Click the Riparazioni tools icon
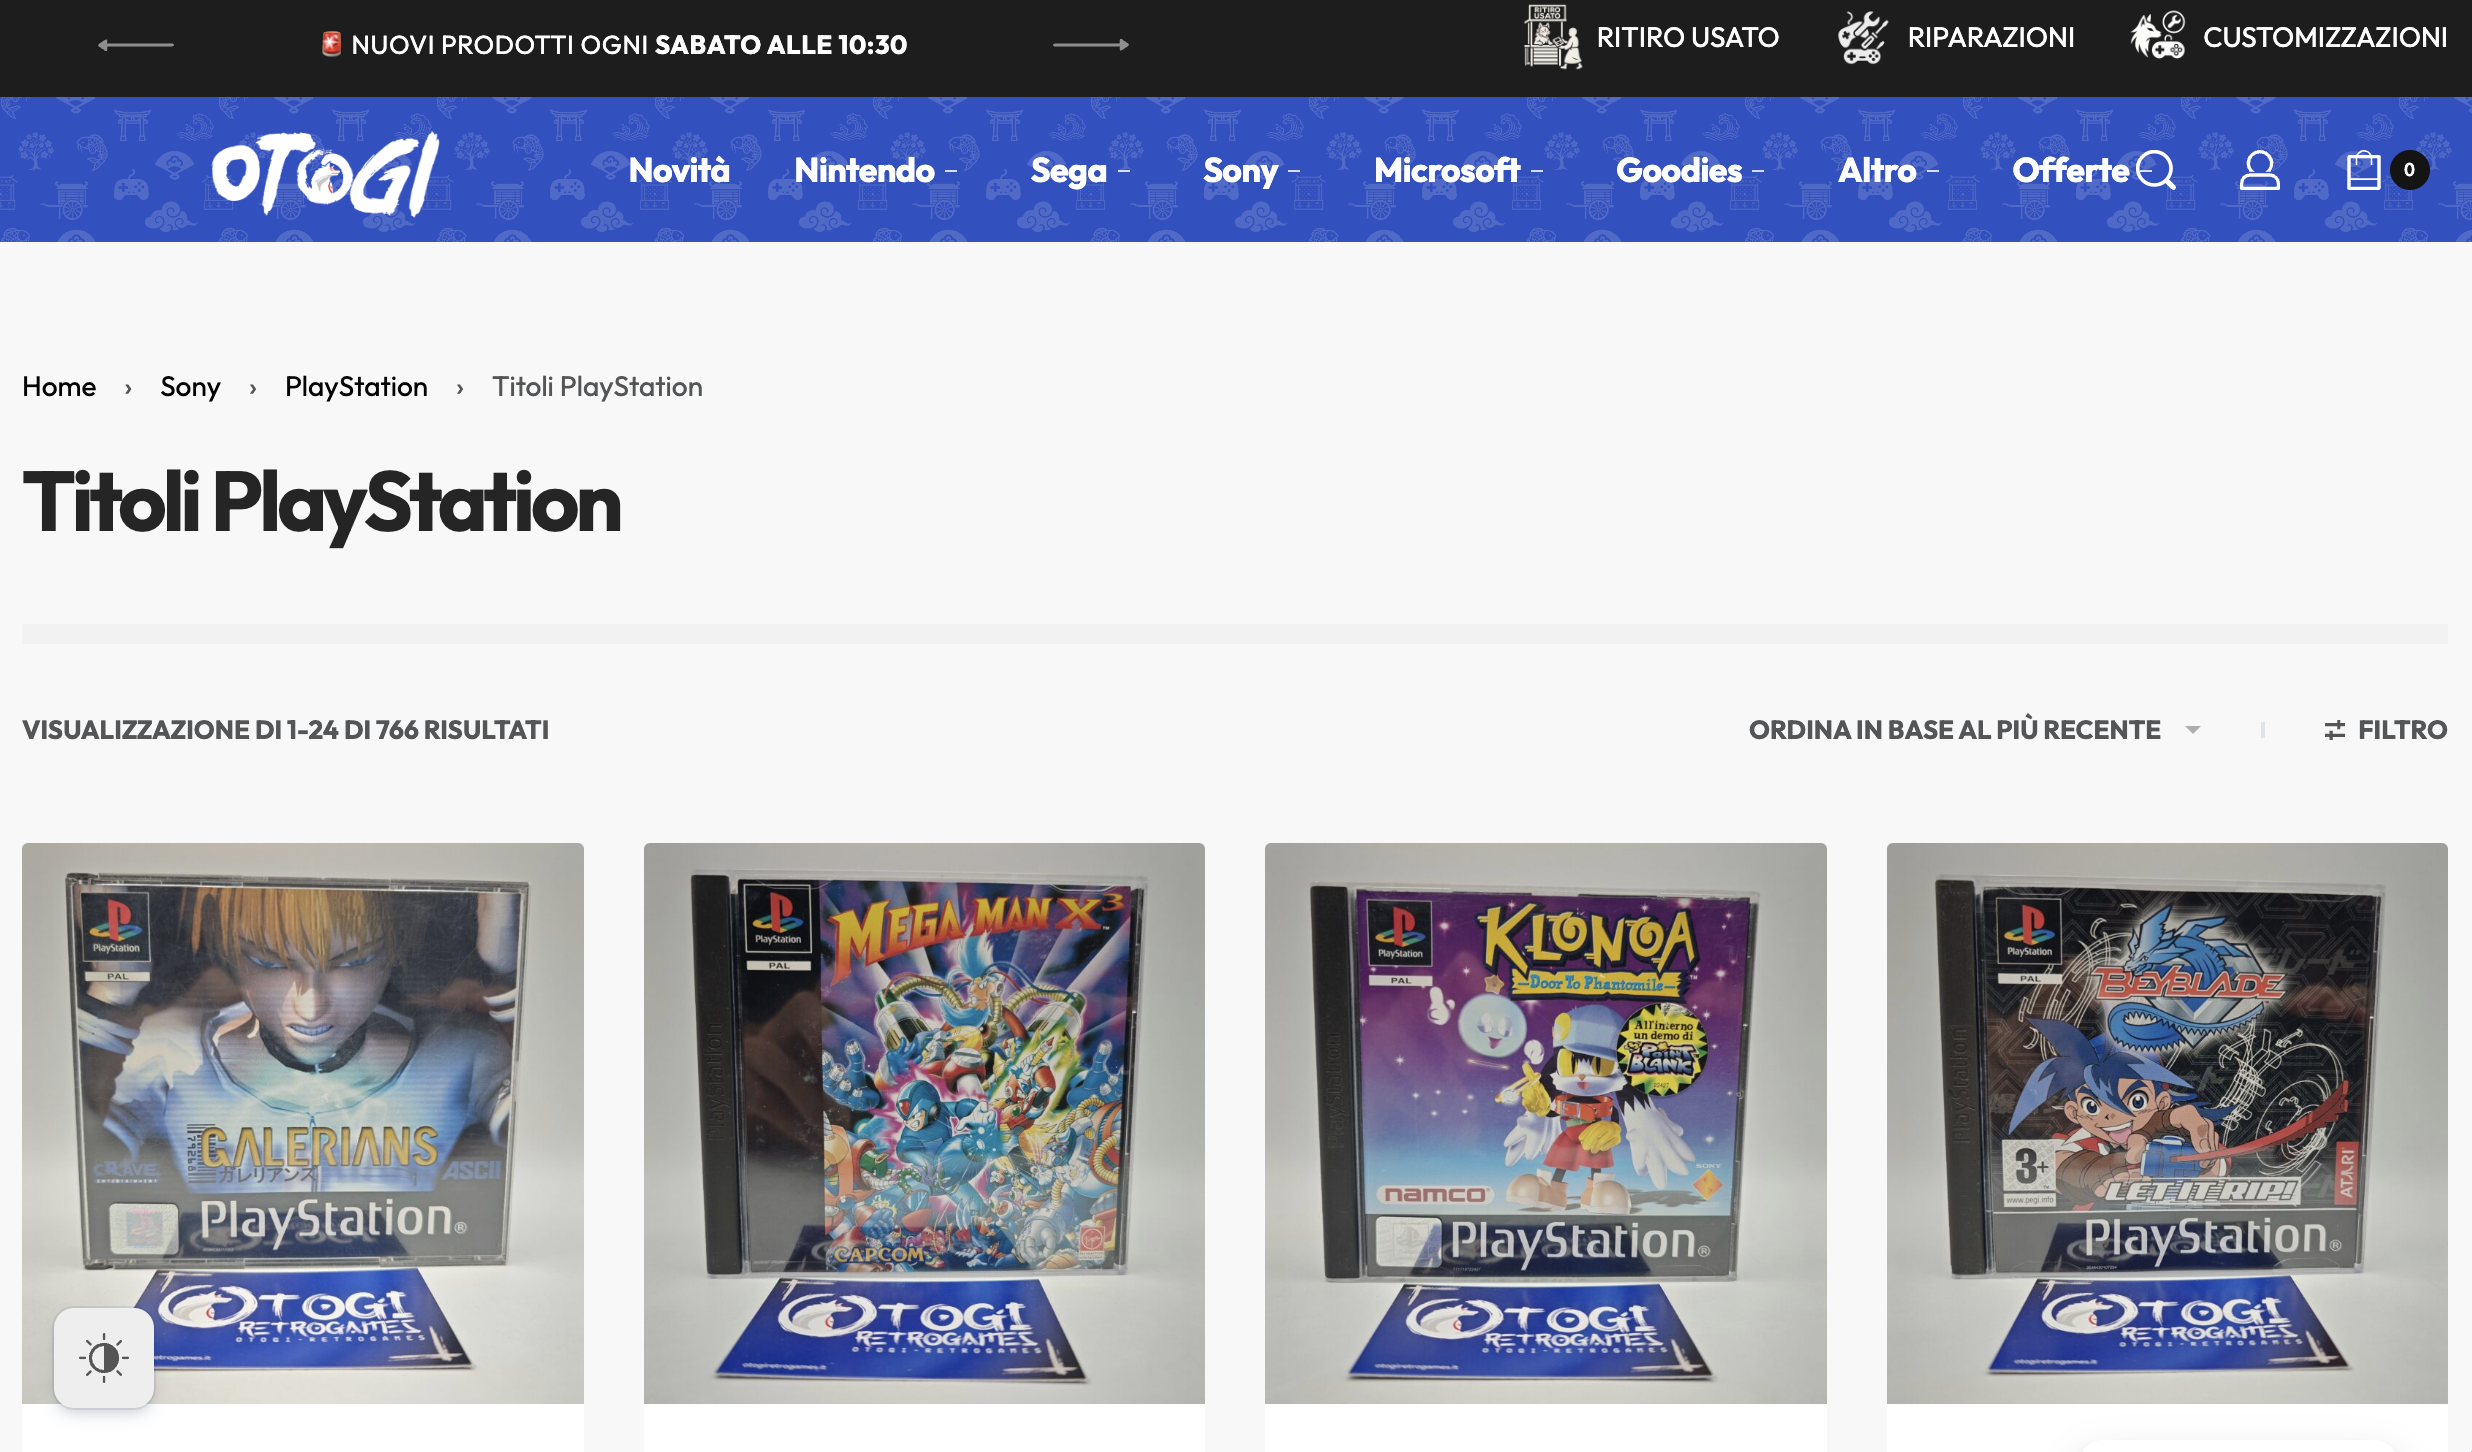 point(1863,37)
